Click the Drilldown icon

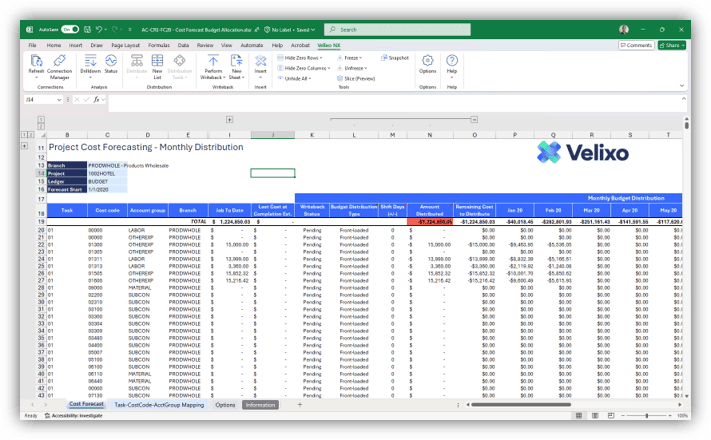(90, 61)
